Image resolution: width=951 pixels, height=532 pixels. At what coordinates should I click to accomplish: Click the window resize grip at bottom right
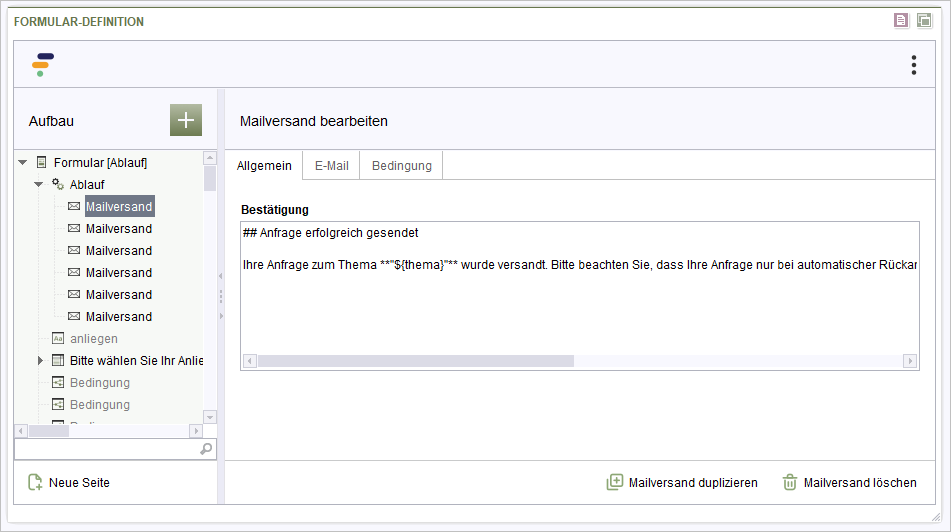(x=936, y=517)
